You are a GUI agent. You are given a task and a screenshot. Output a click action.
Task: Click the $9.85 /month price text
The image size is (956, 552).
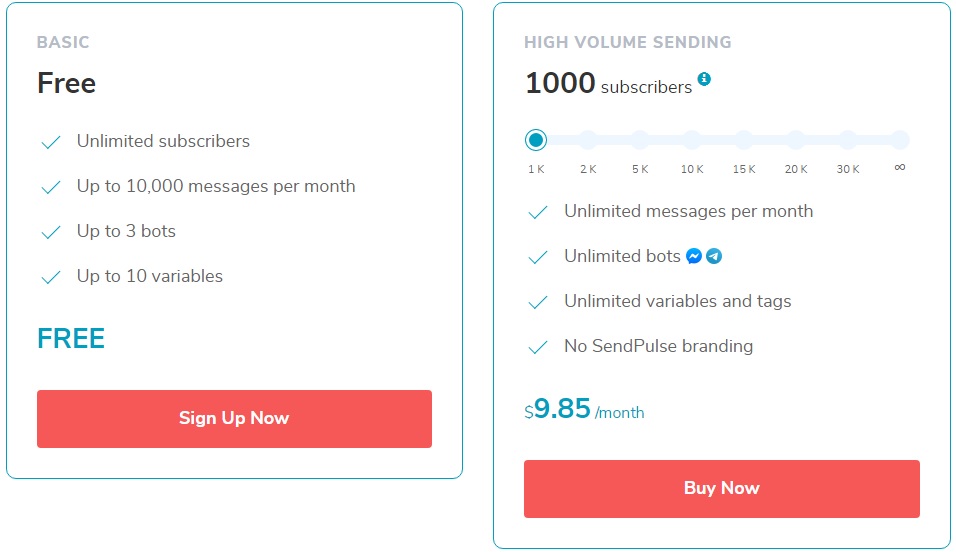point(584,409)
